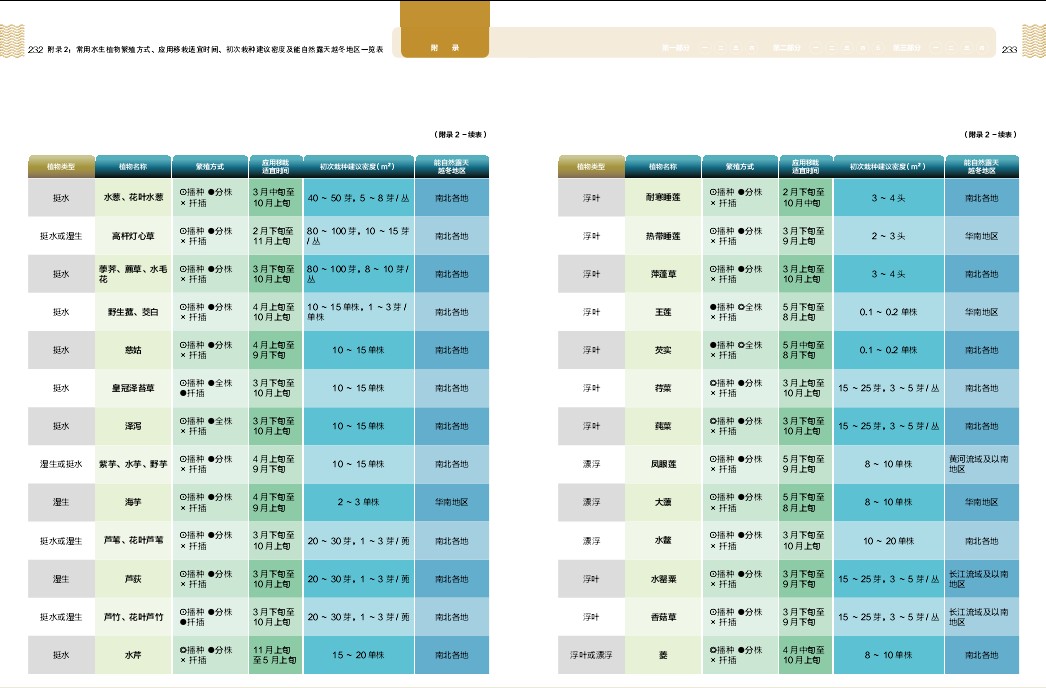The image size is (1046, 688).
Task: Select the 海芋 plant name cell
Action: point(132,502)
